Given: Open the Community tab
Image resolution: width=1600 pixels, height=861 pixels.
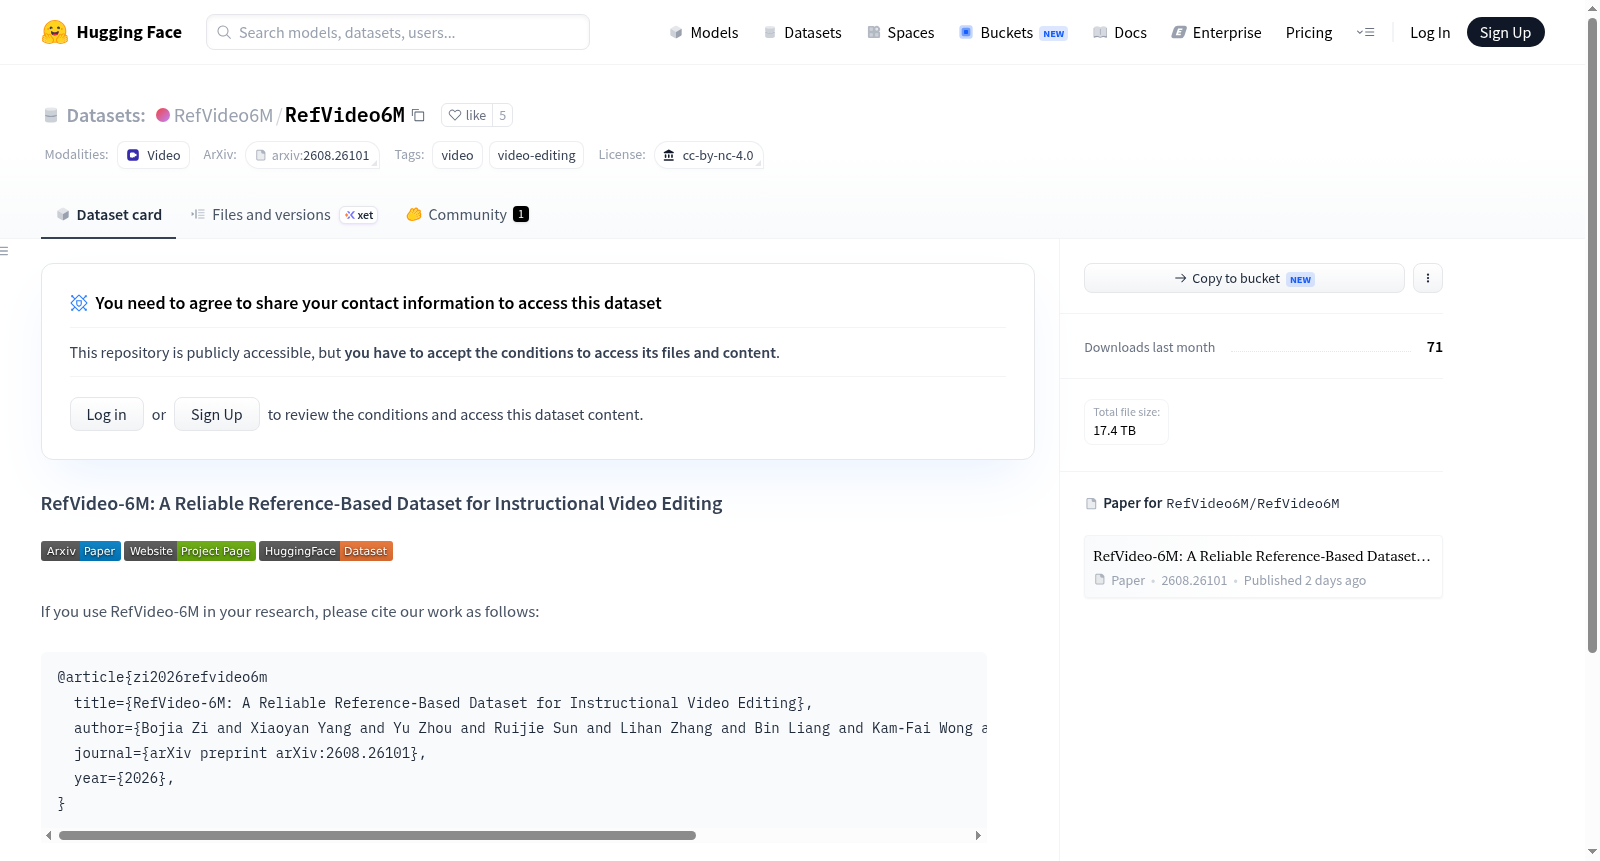Looking at the screenshot, I should click(x=467, y=215).
